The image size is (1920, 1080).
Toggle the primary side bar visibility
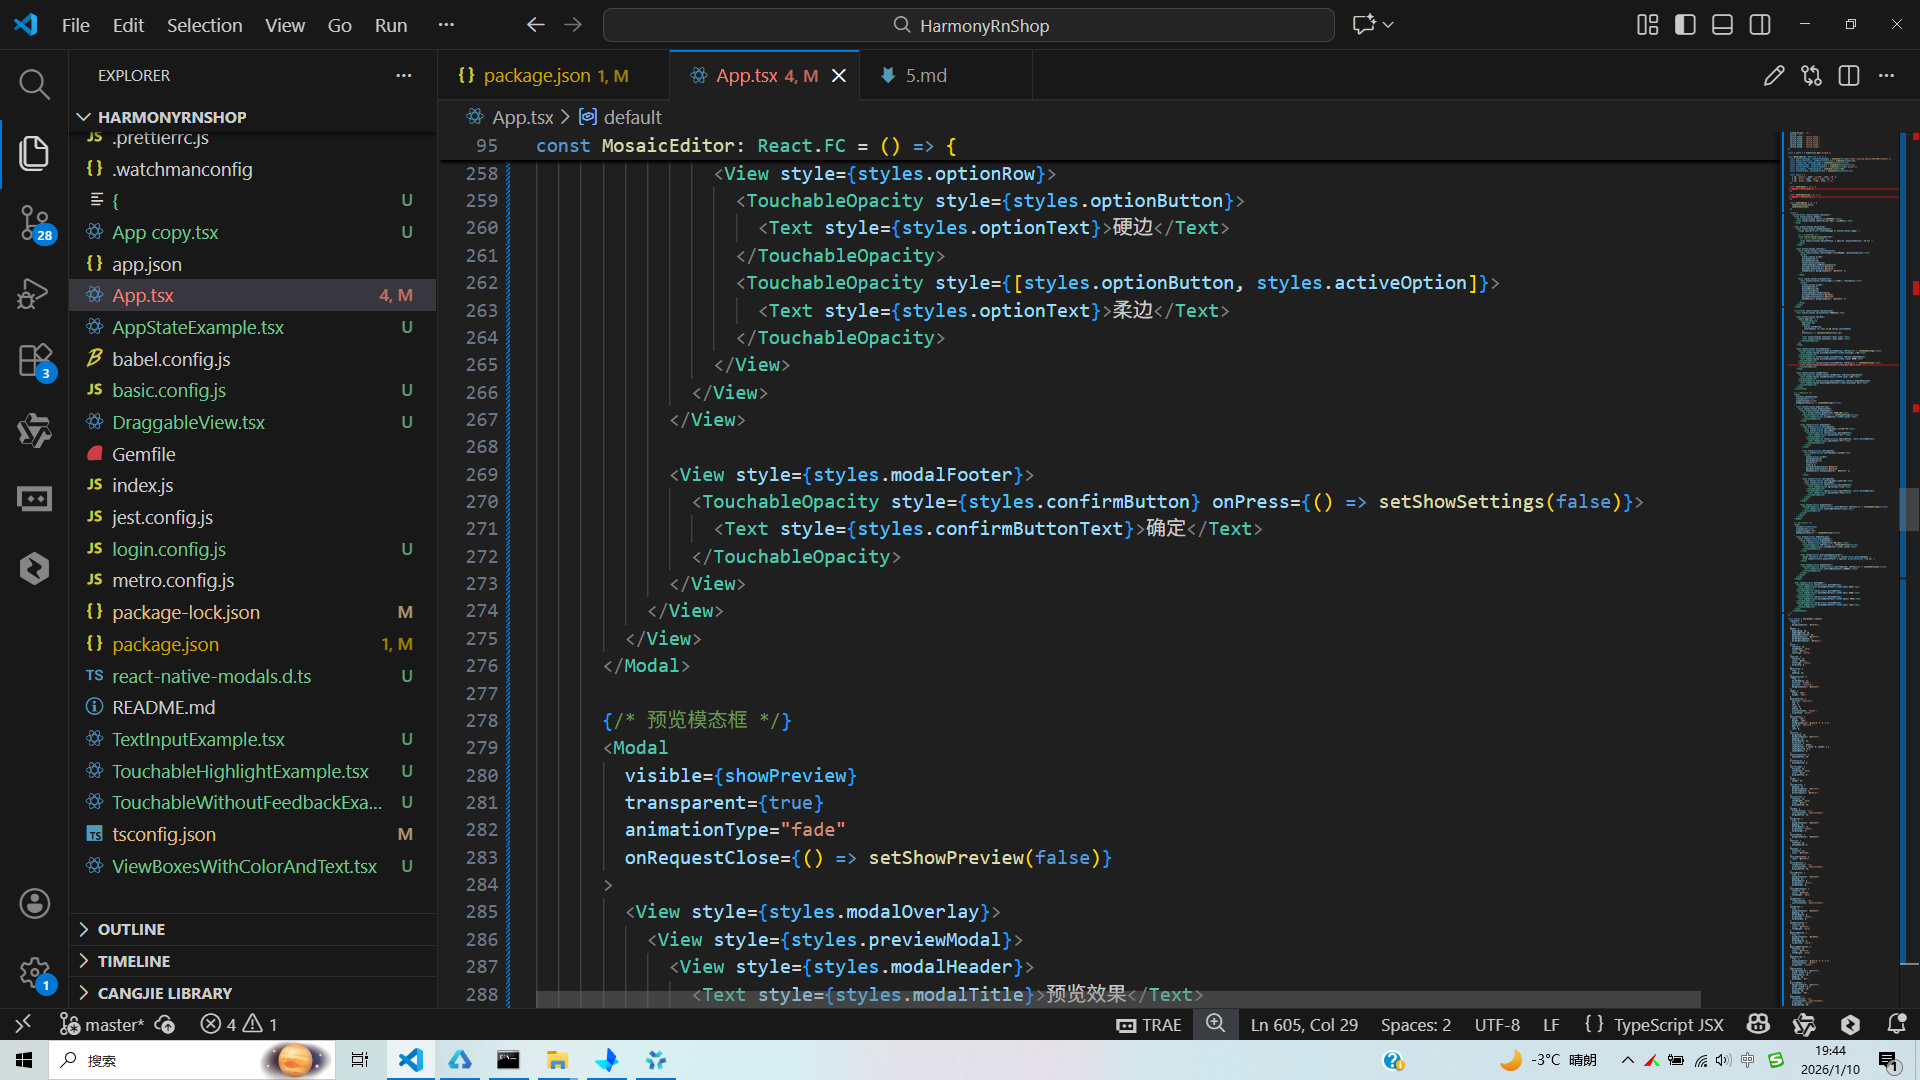[x=1685, y=25]
